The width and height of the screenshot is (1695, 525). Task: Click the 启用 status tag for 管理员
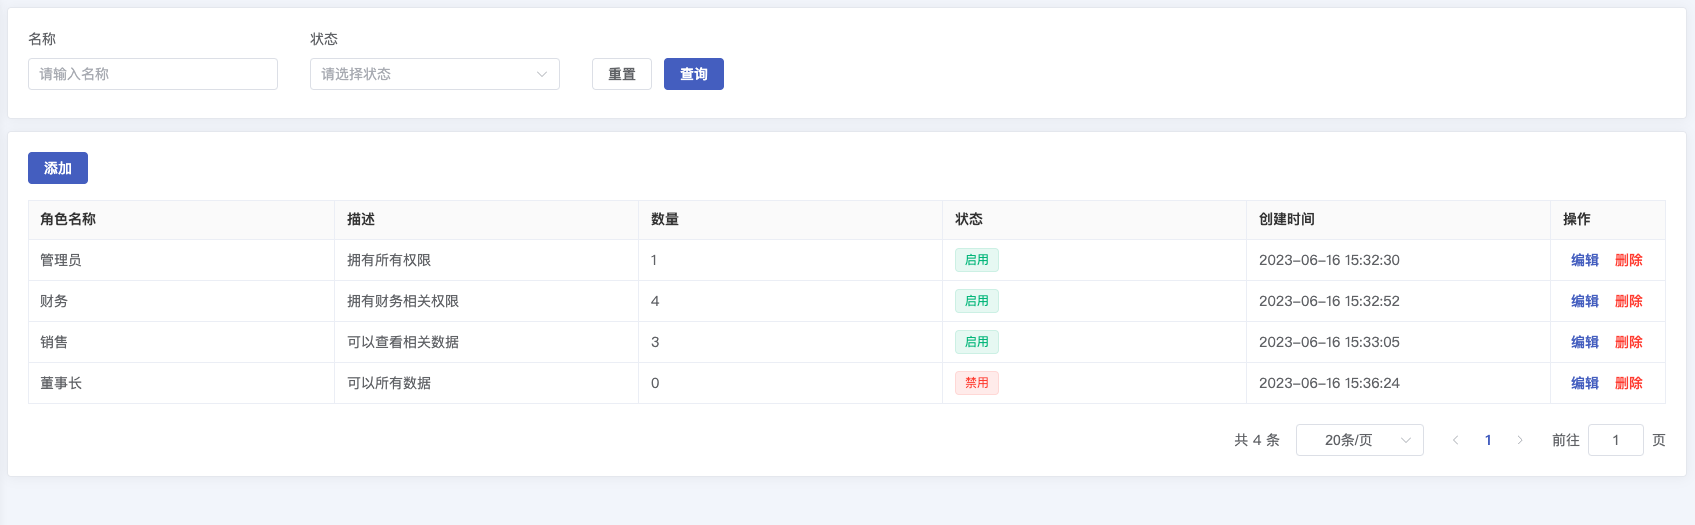[x=976, y=260]
